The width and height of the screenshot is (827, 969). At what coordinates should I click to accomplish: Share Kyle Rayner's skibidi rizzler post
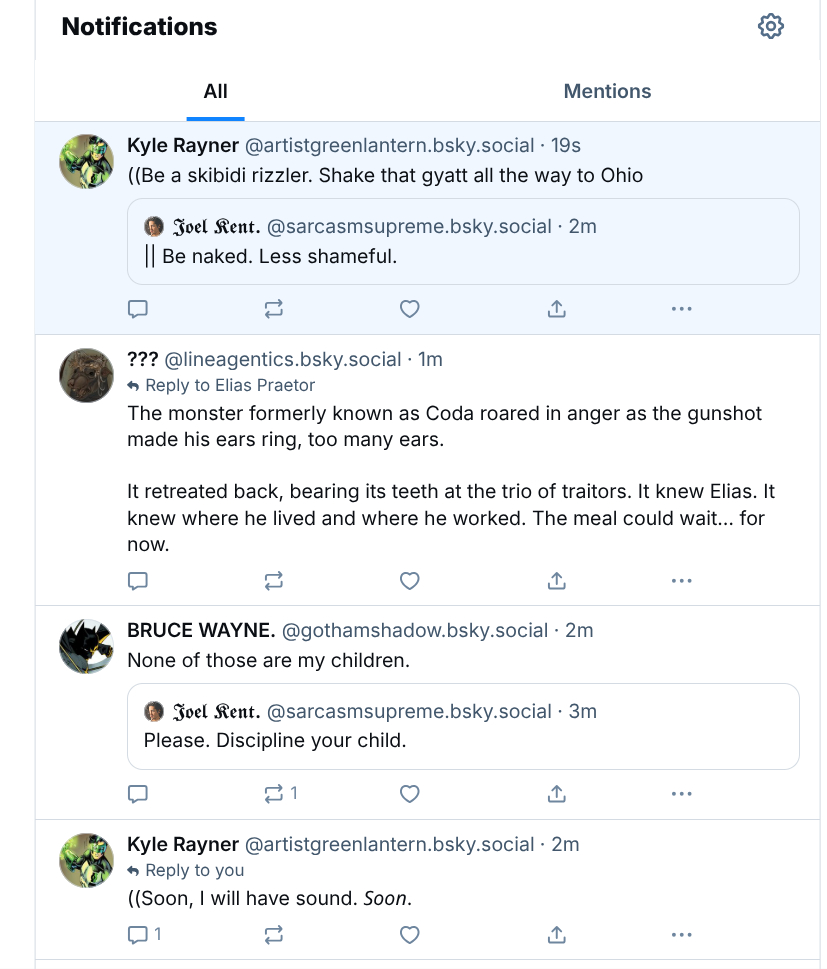coord(557,309)
